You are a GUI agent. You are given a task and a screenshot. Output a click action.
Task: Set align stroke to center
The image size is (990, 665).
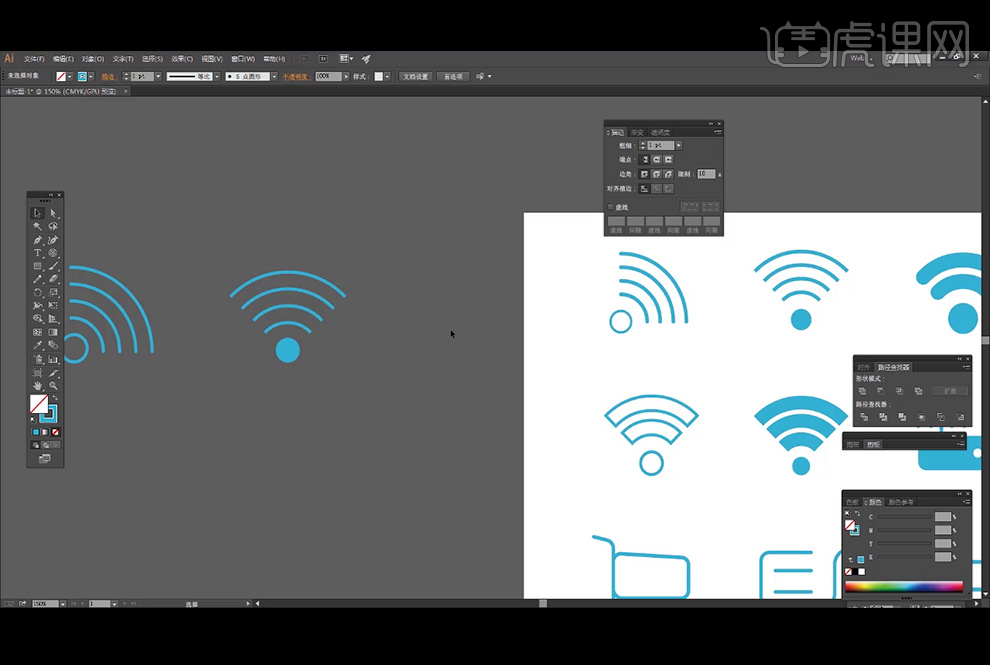[x=645, y=188]
